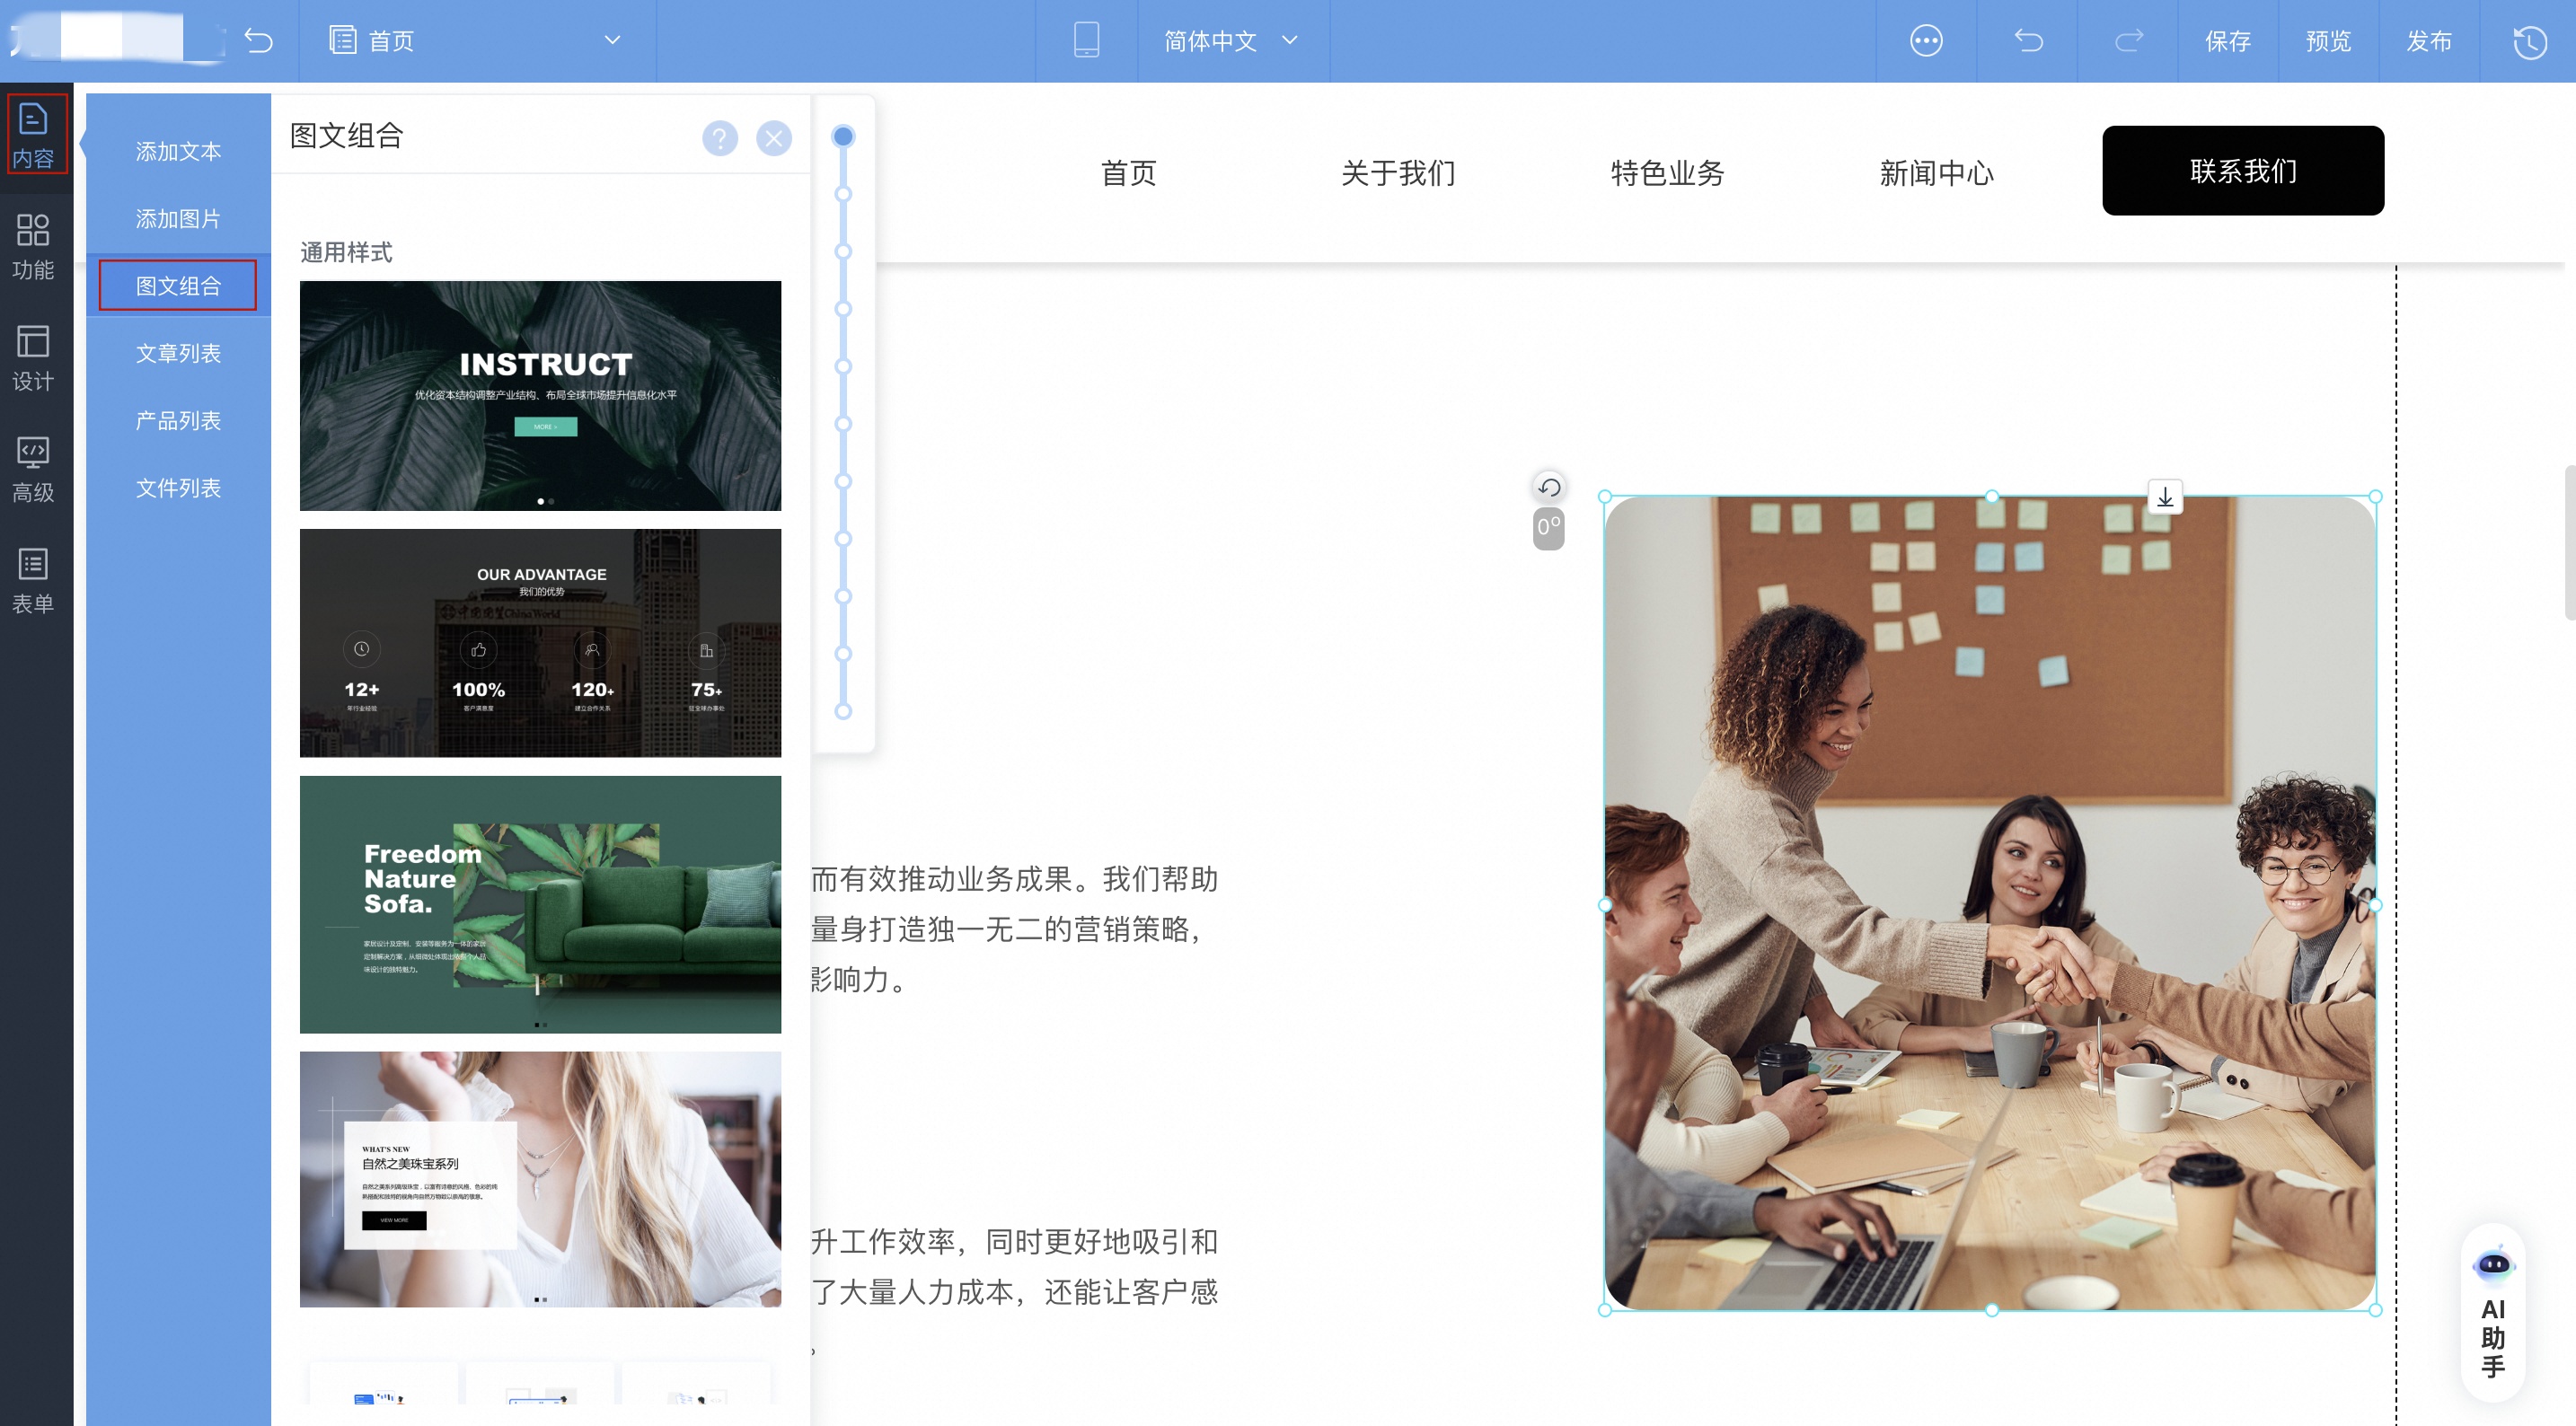
Task: Choose the INSTRUCT leaf template thumbnail
Action: pyautogui.click(x=540, y=395)
